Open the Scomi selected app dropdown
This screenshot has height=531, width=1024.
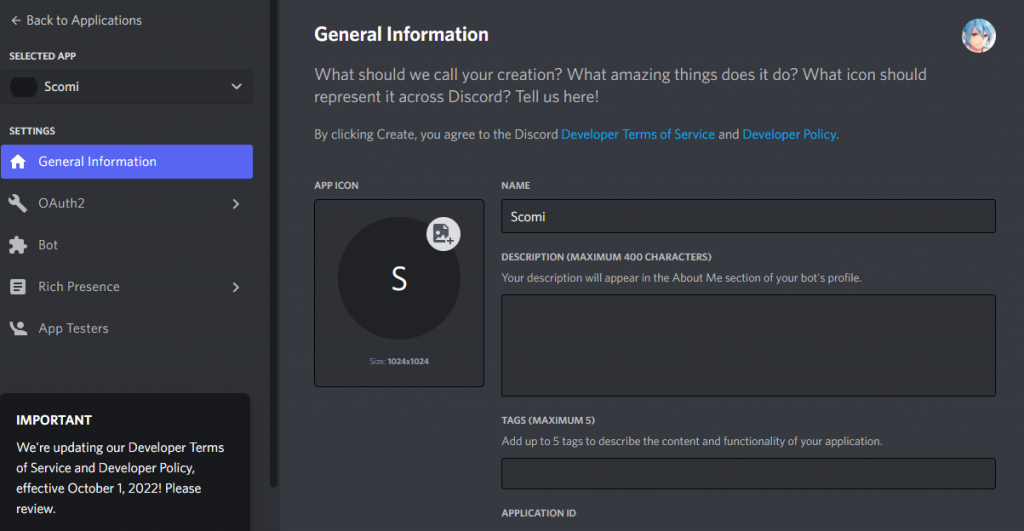click(x=127, y=87)
